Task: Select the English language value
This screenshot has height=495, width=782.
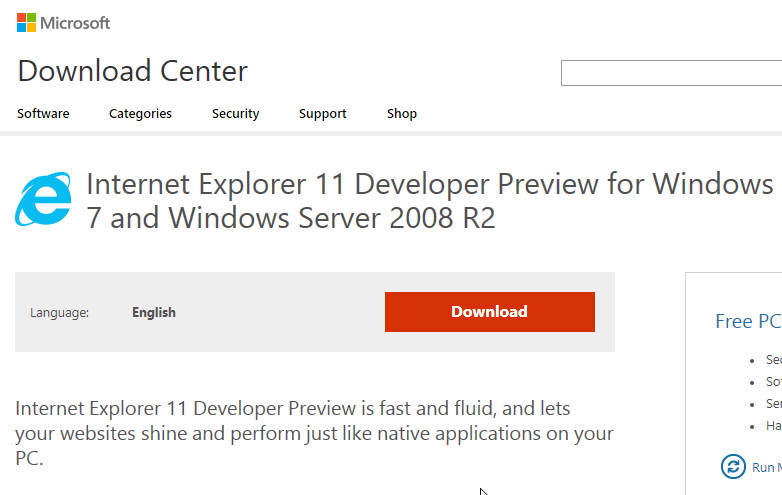Action: 154,313
